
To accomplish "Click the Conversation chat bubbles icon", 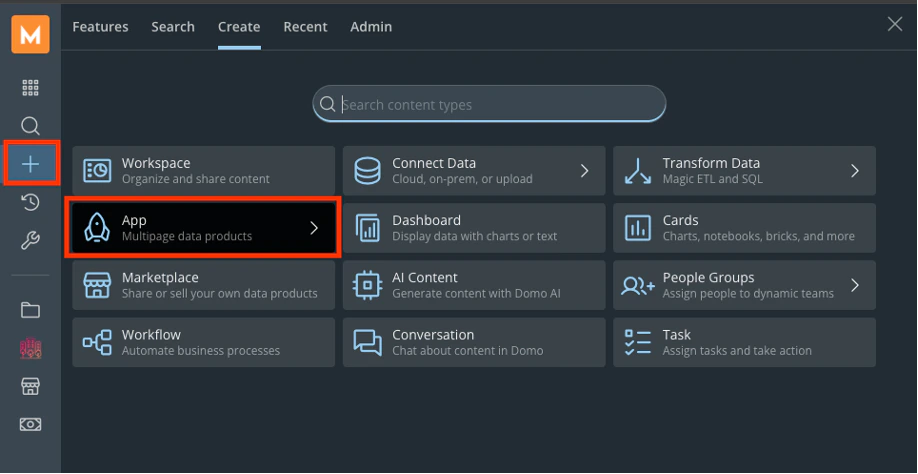I will point(368,342).
